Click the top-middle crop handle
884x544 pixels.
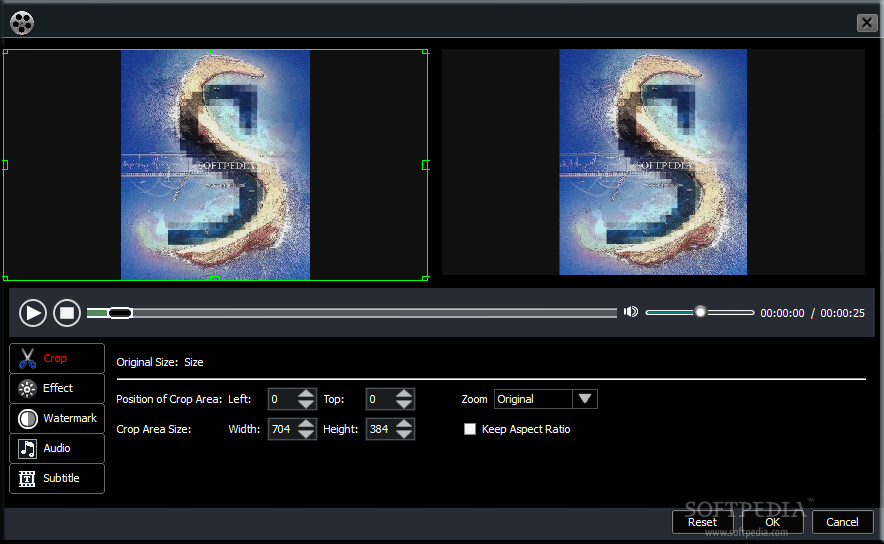tap(215, 51)
